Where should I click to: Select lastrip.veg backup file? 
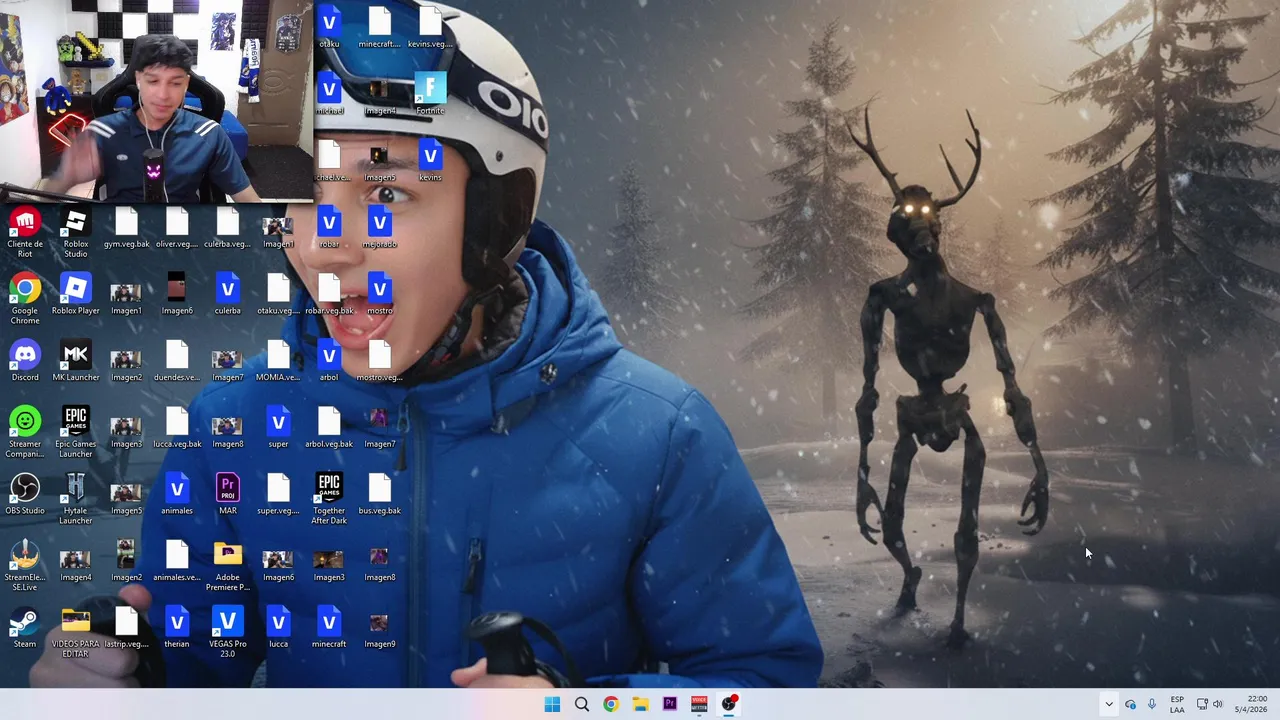click(x=126, y=628)
